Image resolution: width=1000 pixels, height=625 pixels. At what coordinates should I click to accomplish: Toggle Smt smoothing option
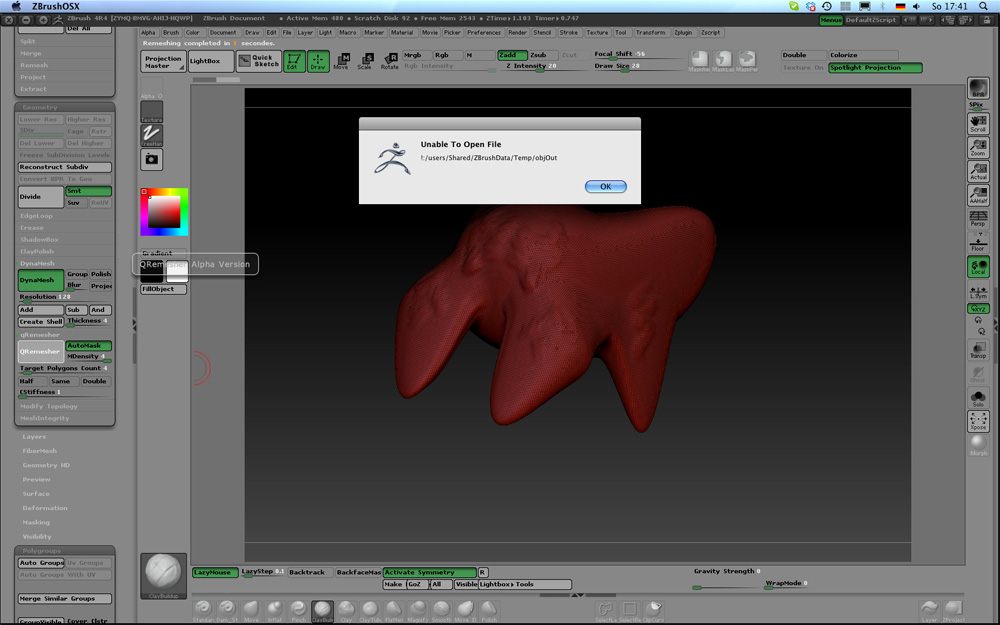click(89, 191)
